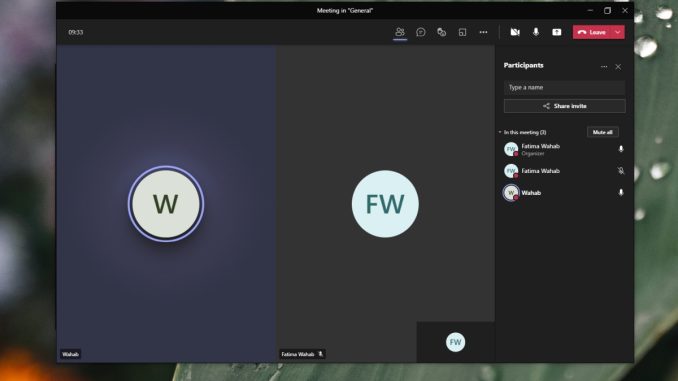Open the reactions icon in meeting toolbar

coord(441,32)
